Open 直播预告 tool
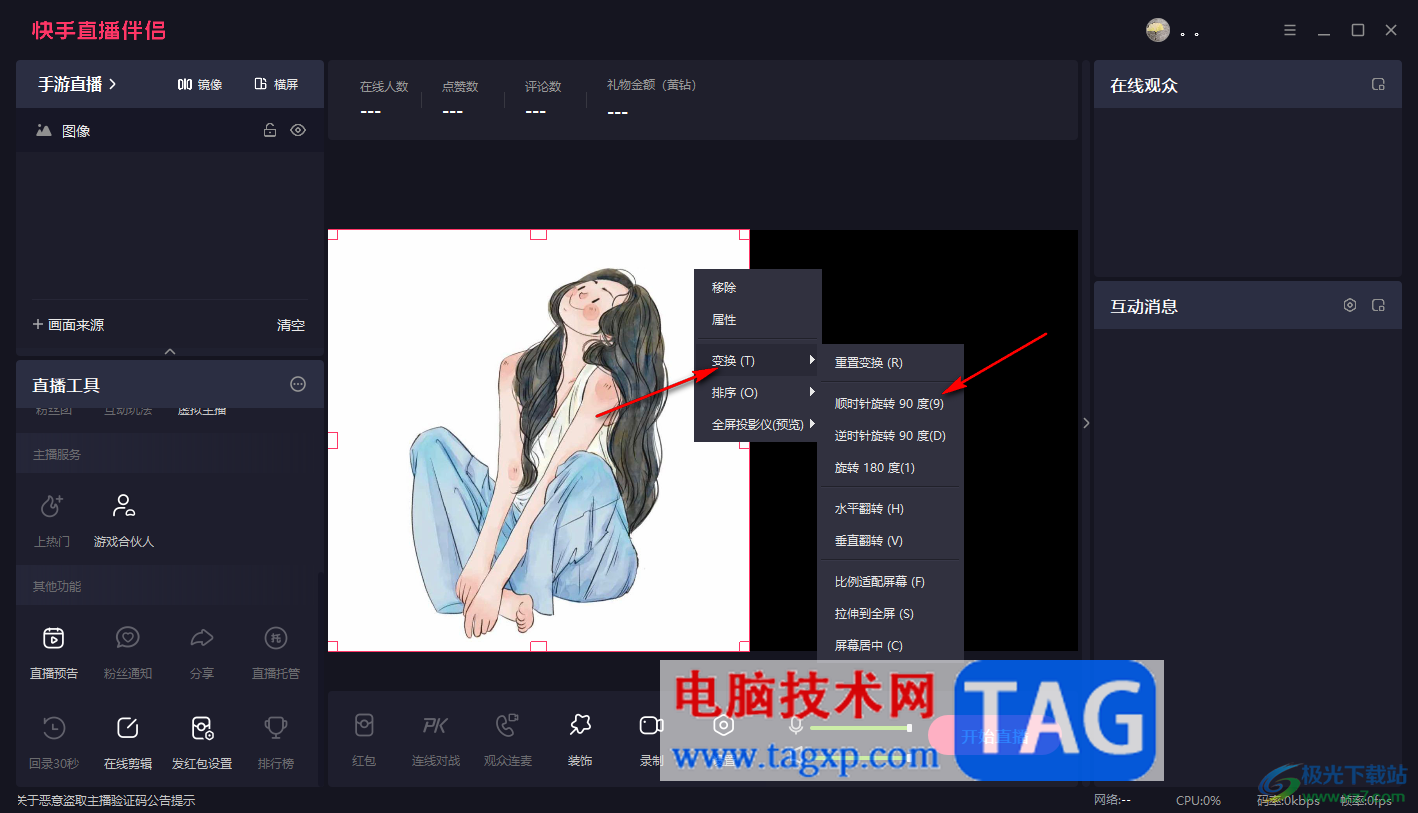Screen dimensions: 1418x813 [x=54, y=652]
